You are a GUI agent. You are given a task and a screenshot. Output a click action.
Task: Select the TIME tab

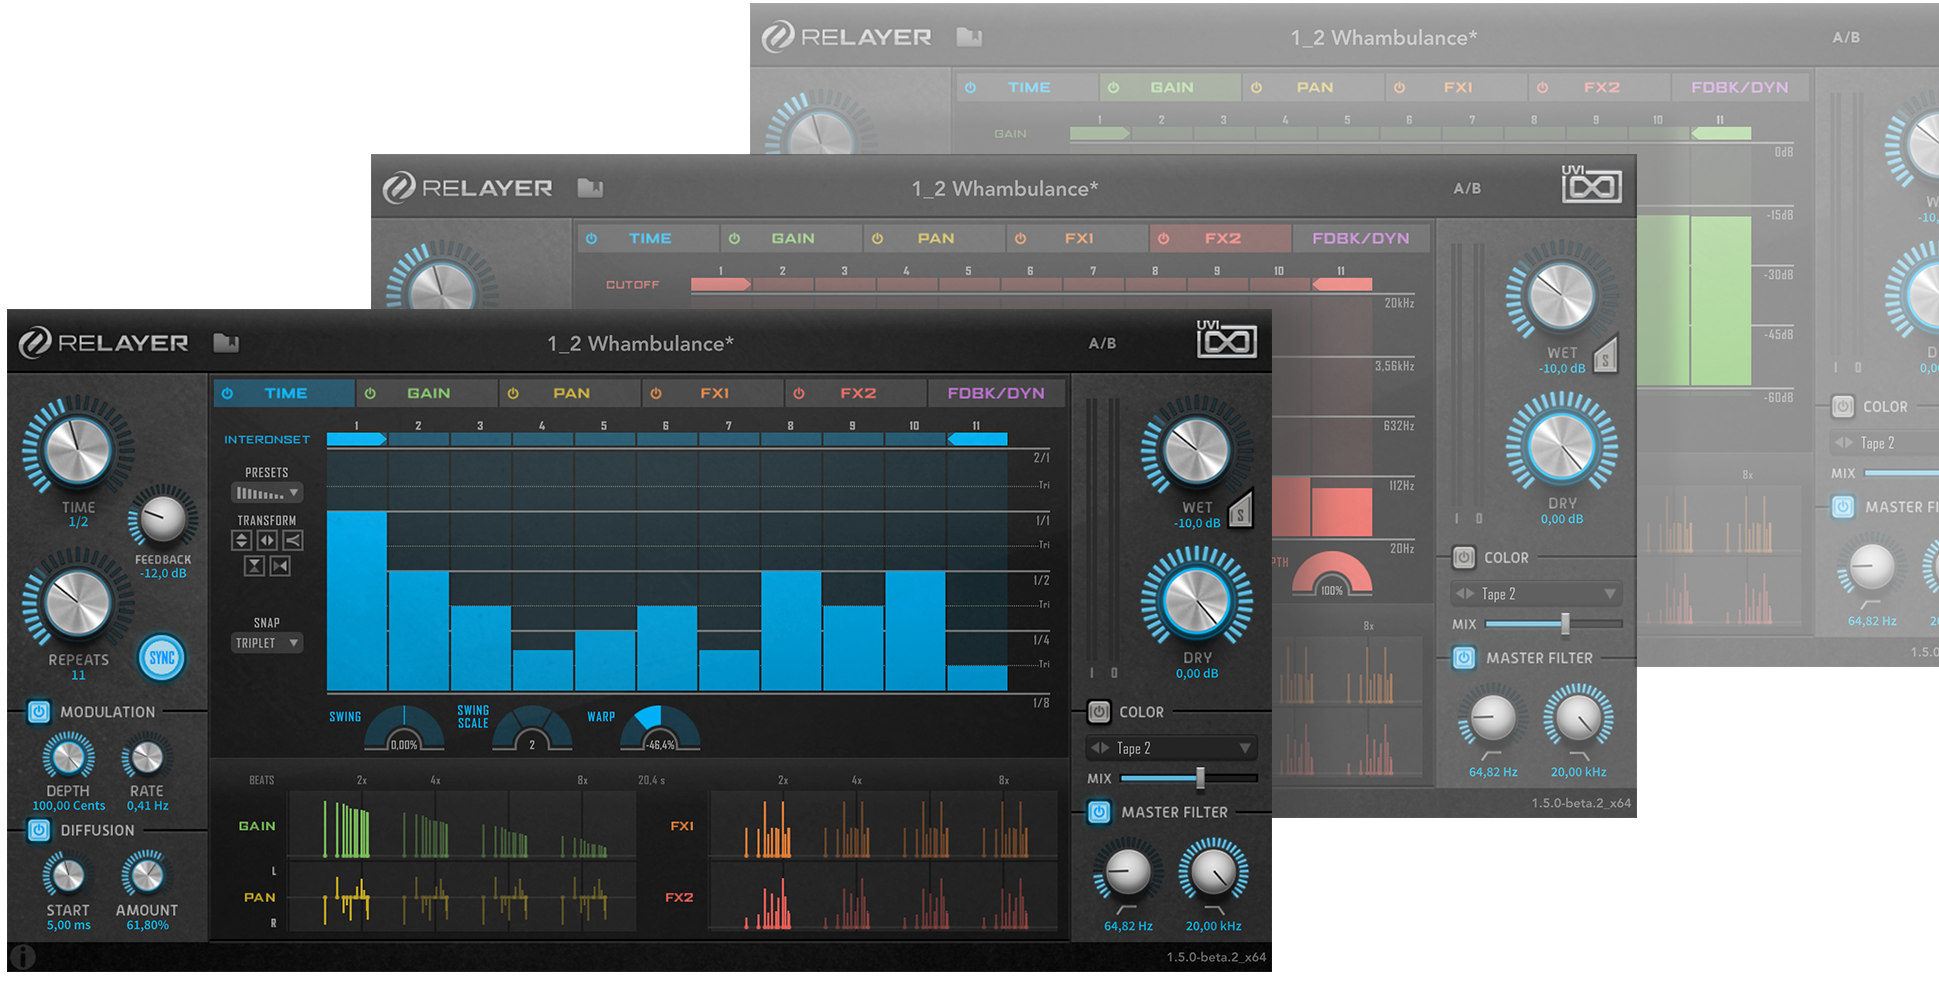click(x=284, y=393)
